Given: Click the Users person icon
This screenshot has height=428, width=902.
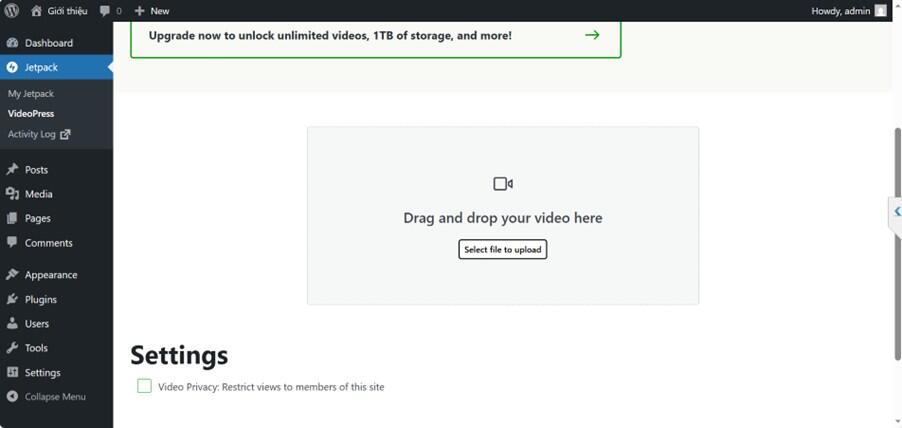Looking at the screenshot, I should point(12,323).
